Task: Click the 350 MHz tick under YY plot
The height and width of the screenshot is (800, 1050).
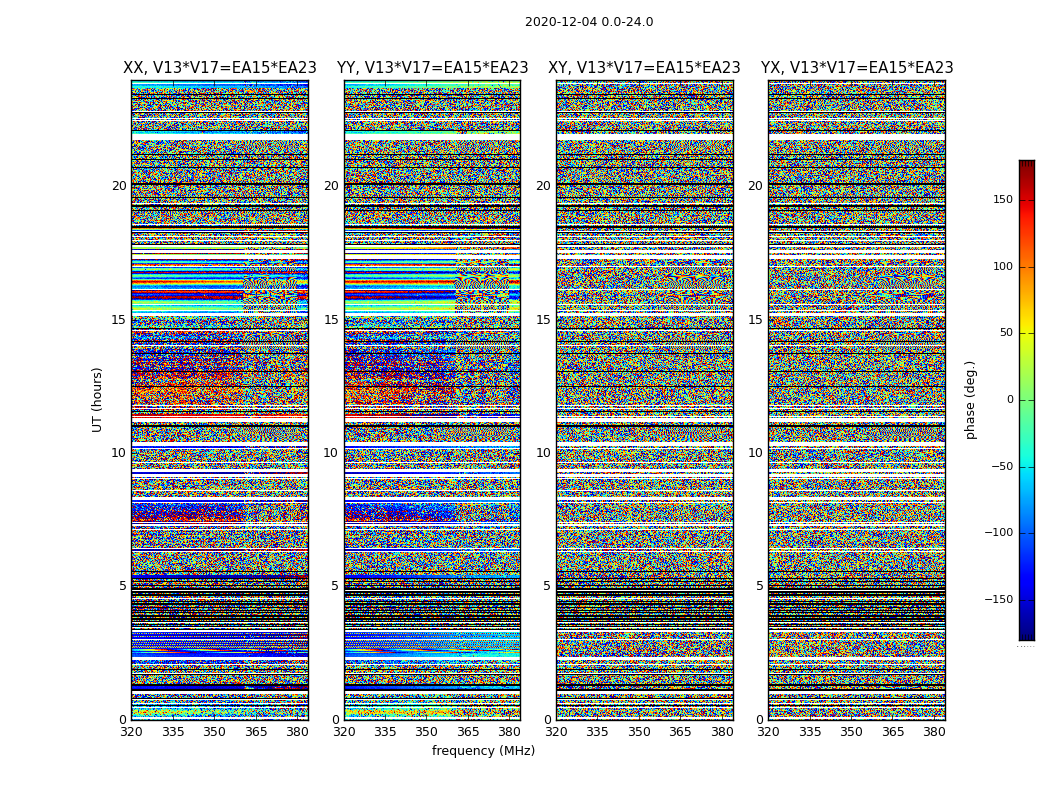Action: click(427, 732)
